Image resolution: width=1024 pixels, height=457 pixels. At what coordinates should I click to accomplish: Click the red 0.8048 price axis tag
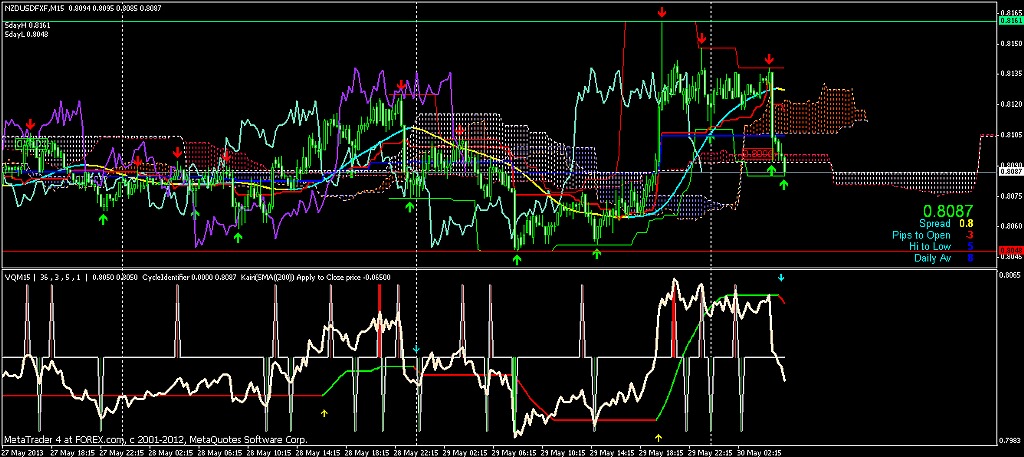[x=1011, y=251]
